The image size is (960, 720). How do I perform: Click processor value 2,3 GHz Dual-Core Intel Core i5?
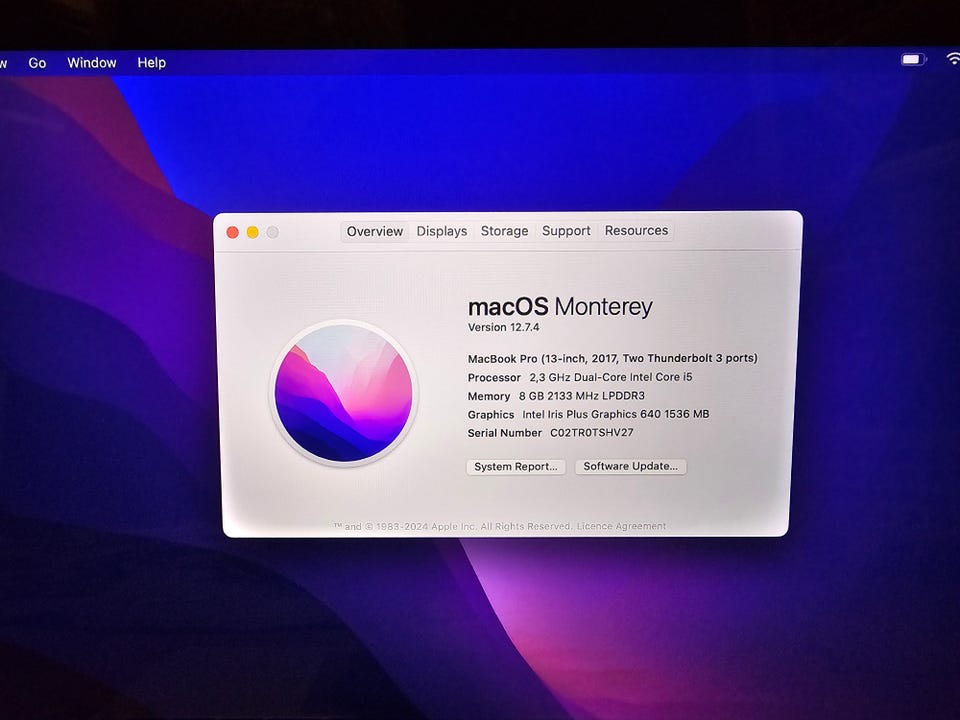coord(610,377)
